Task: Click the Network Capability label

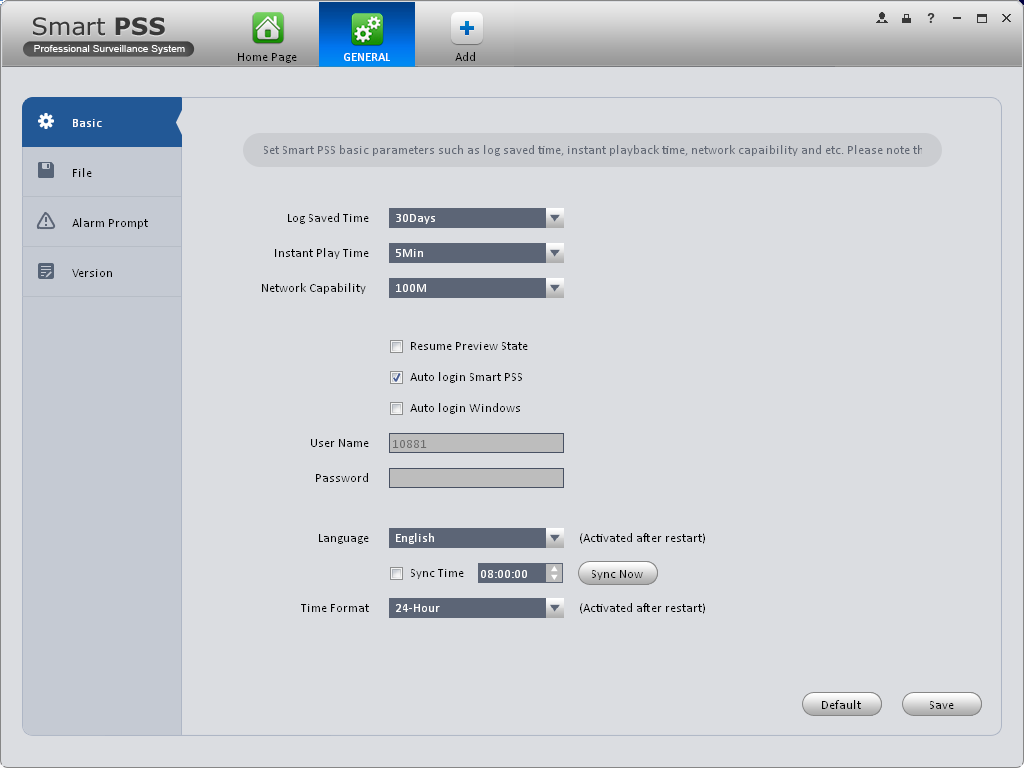Action: (313, 288)
